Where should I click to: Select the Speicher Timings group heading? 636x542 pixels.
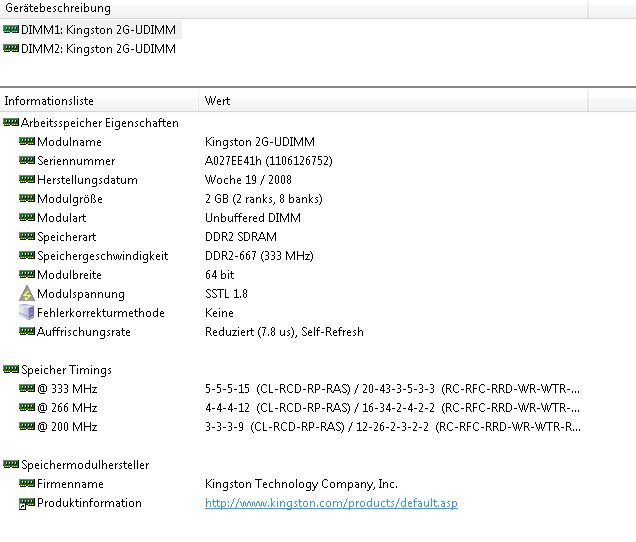[x=67, y=370]
